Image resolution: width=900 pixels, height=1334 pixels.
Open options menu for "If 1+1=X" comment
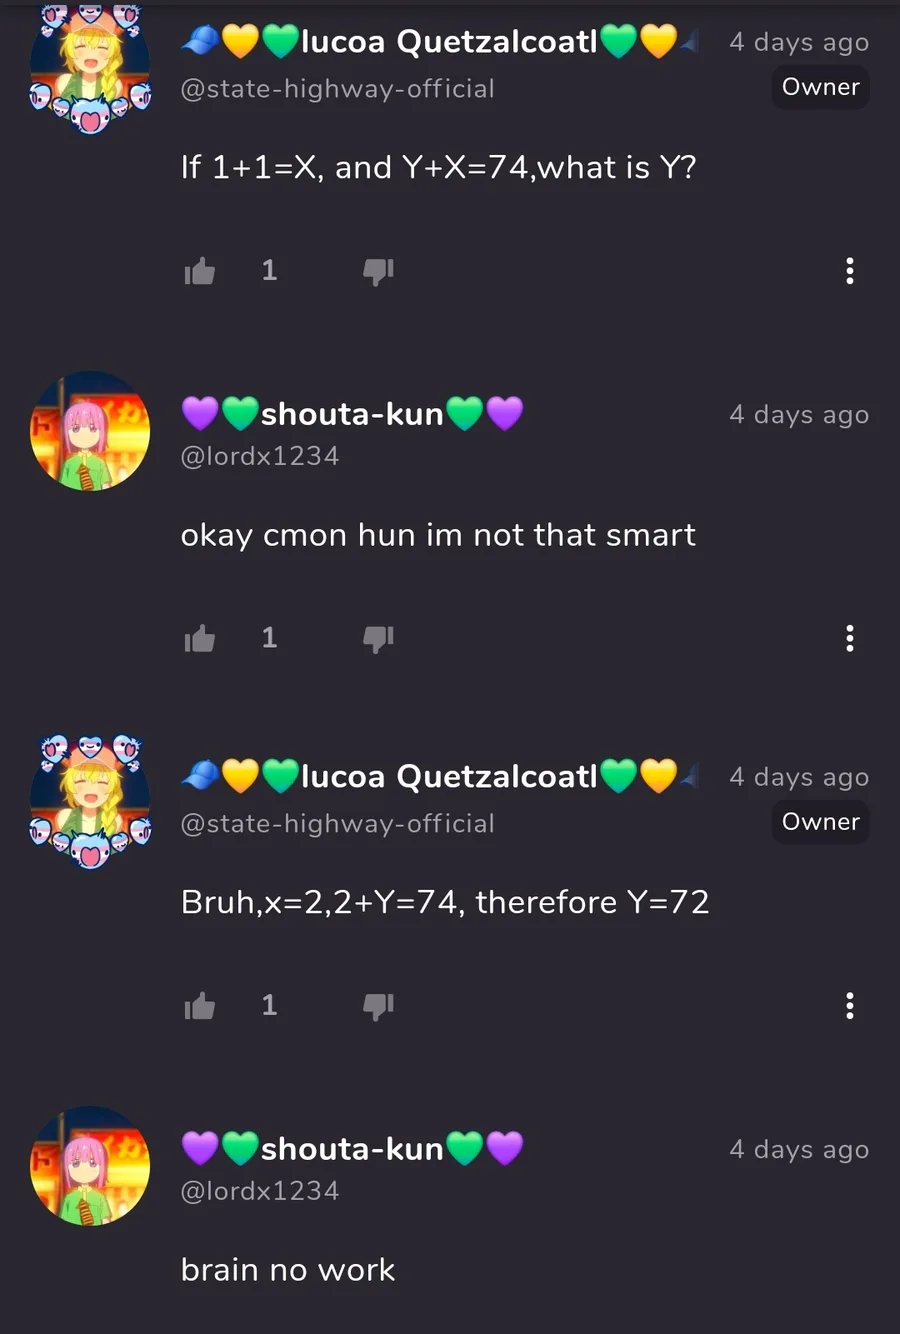(x=850, y=271)
